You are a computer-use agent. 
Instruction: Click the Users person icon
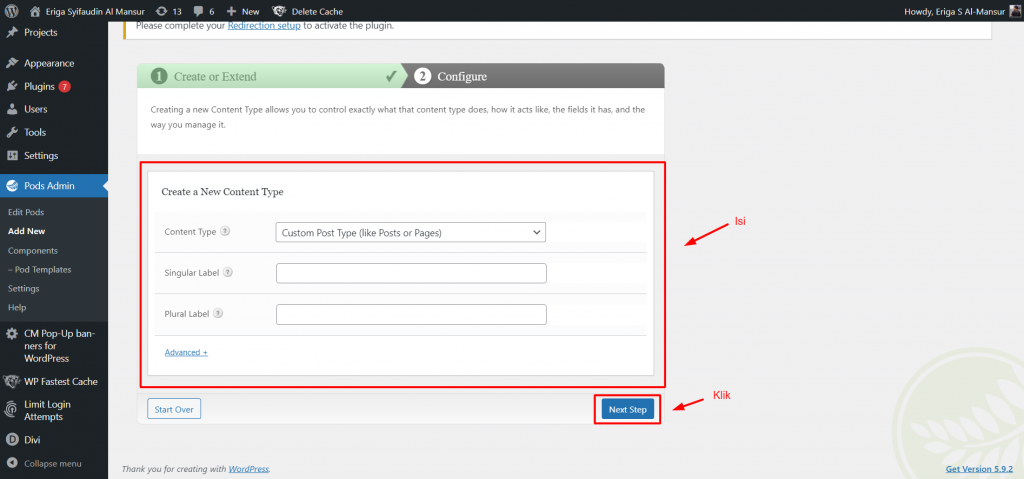pyautogui.click(x=12, y=109)
